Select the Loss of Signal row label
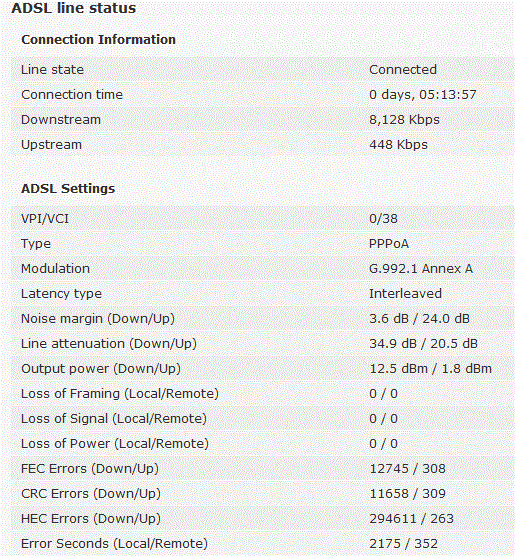This screenshot has width=515, height=556. [x=114, y=418]
